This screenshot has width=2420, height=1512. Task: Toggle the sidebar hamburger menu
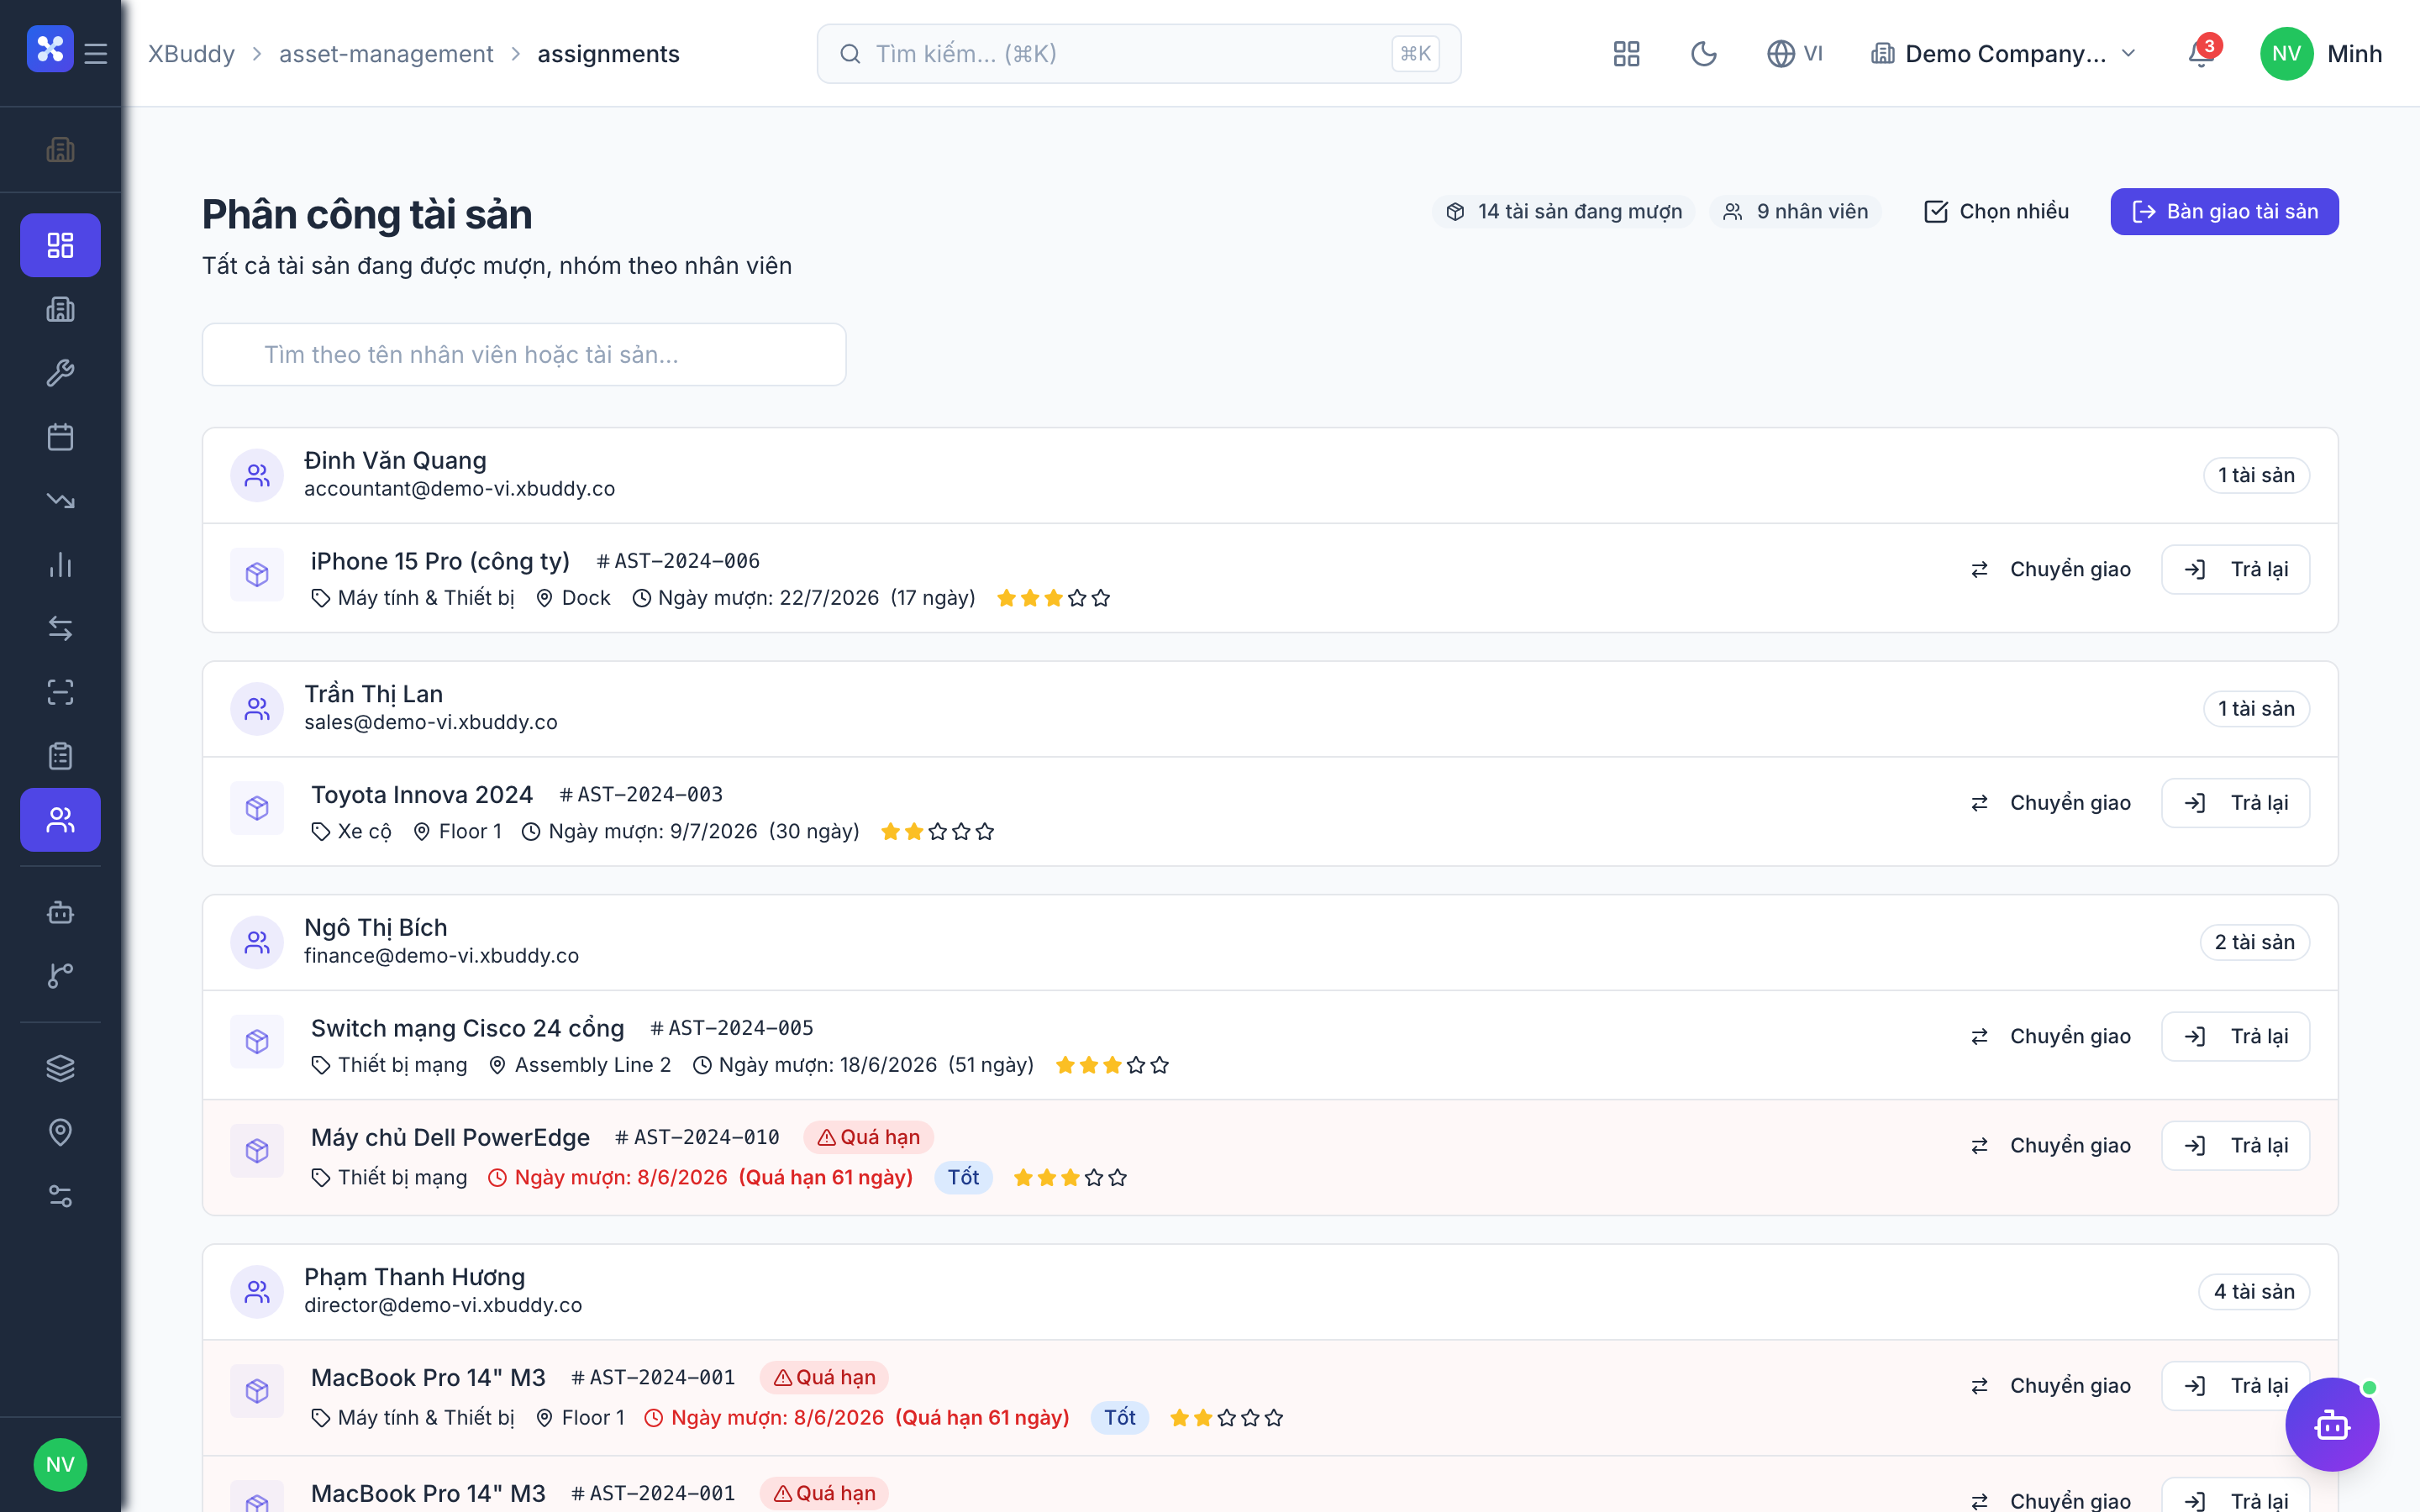[96, 54]
